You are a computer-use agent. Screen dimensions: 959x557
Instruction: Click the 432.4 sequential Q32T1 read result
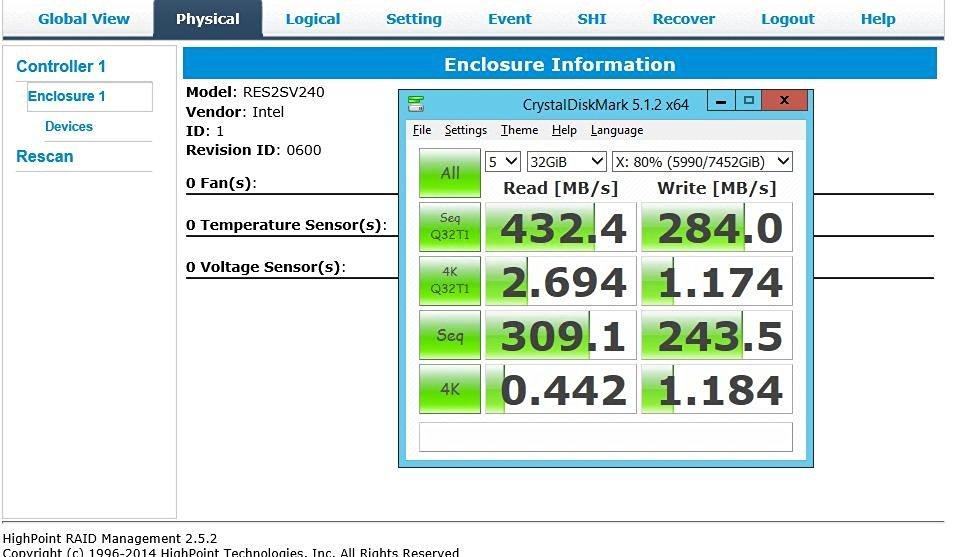pos(561,227)
